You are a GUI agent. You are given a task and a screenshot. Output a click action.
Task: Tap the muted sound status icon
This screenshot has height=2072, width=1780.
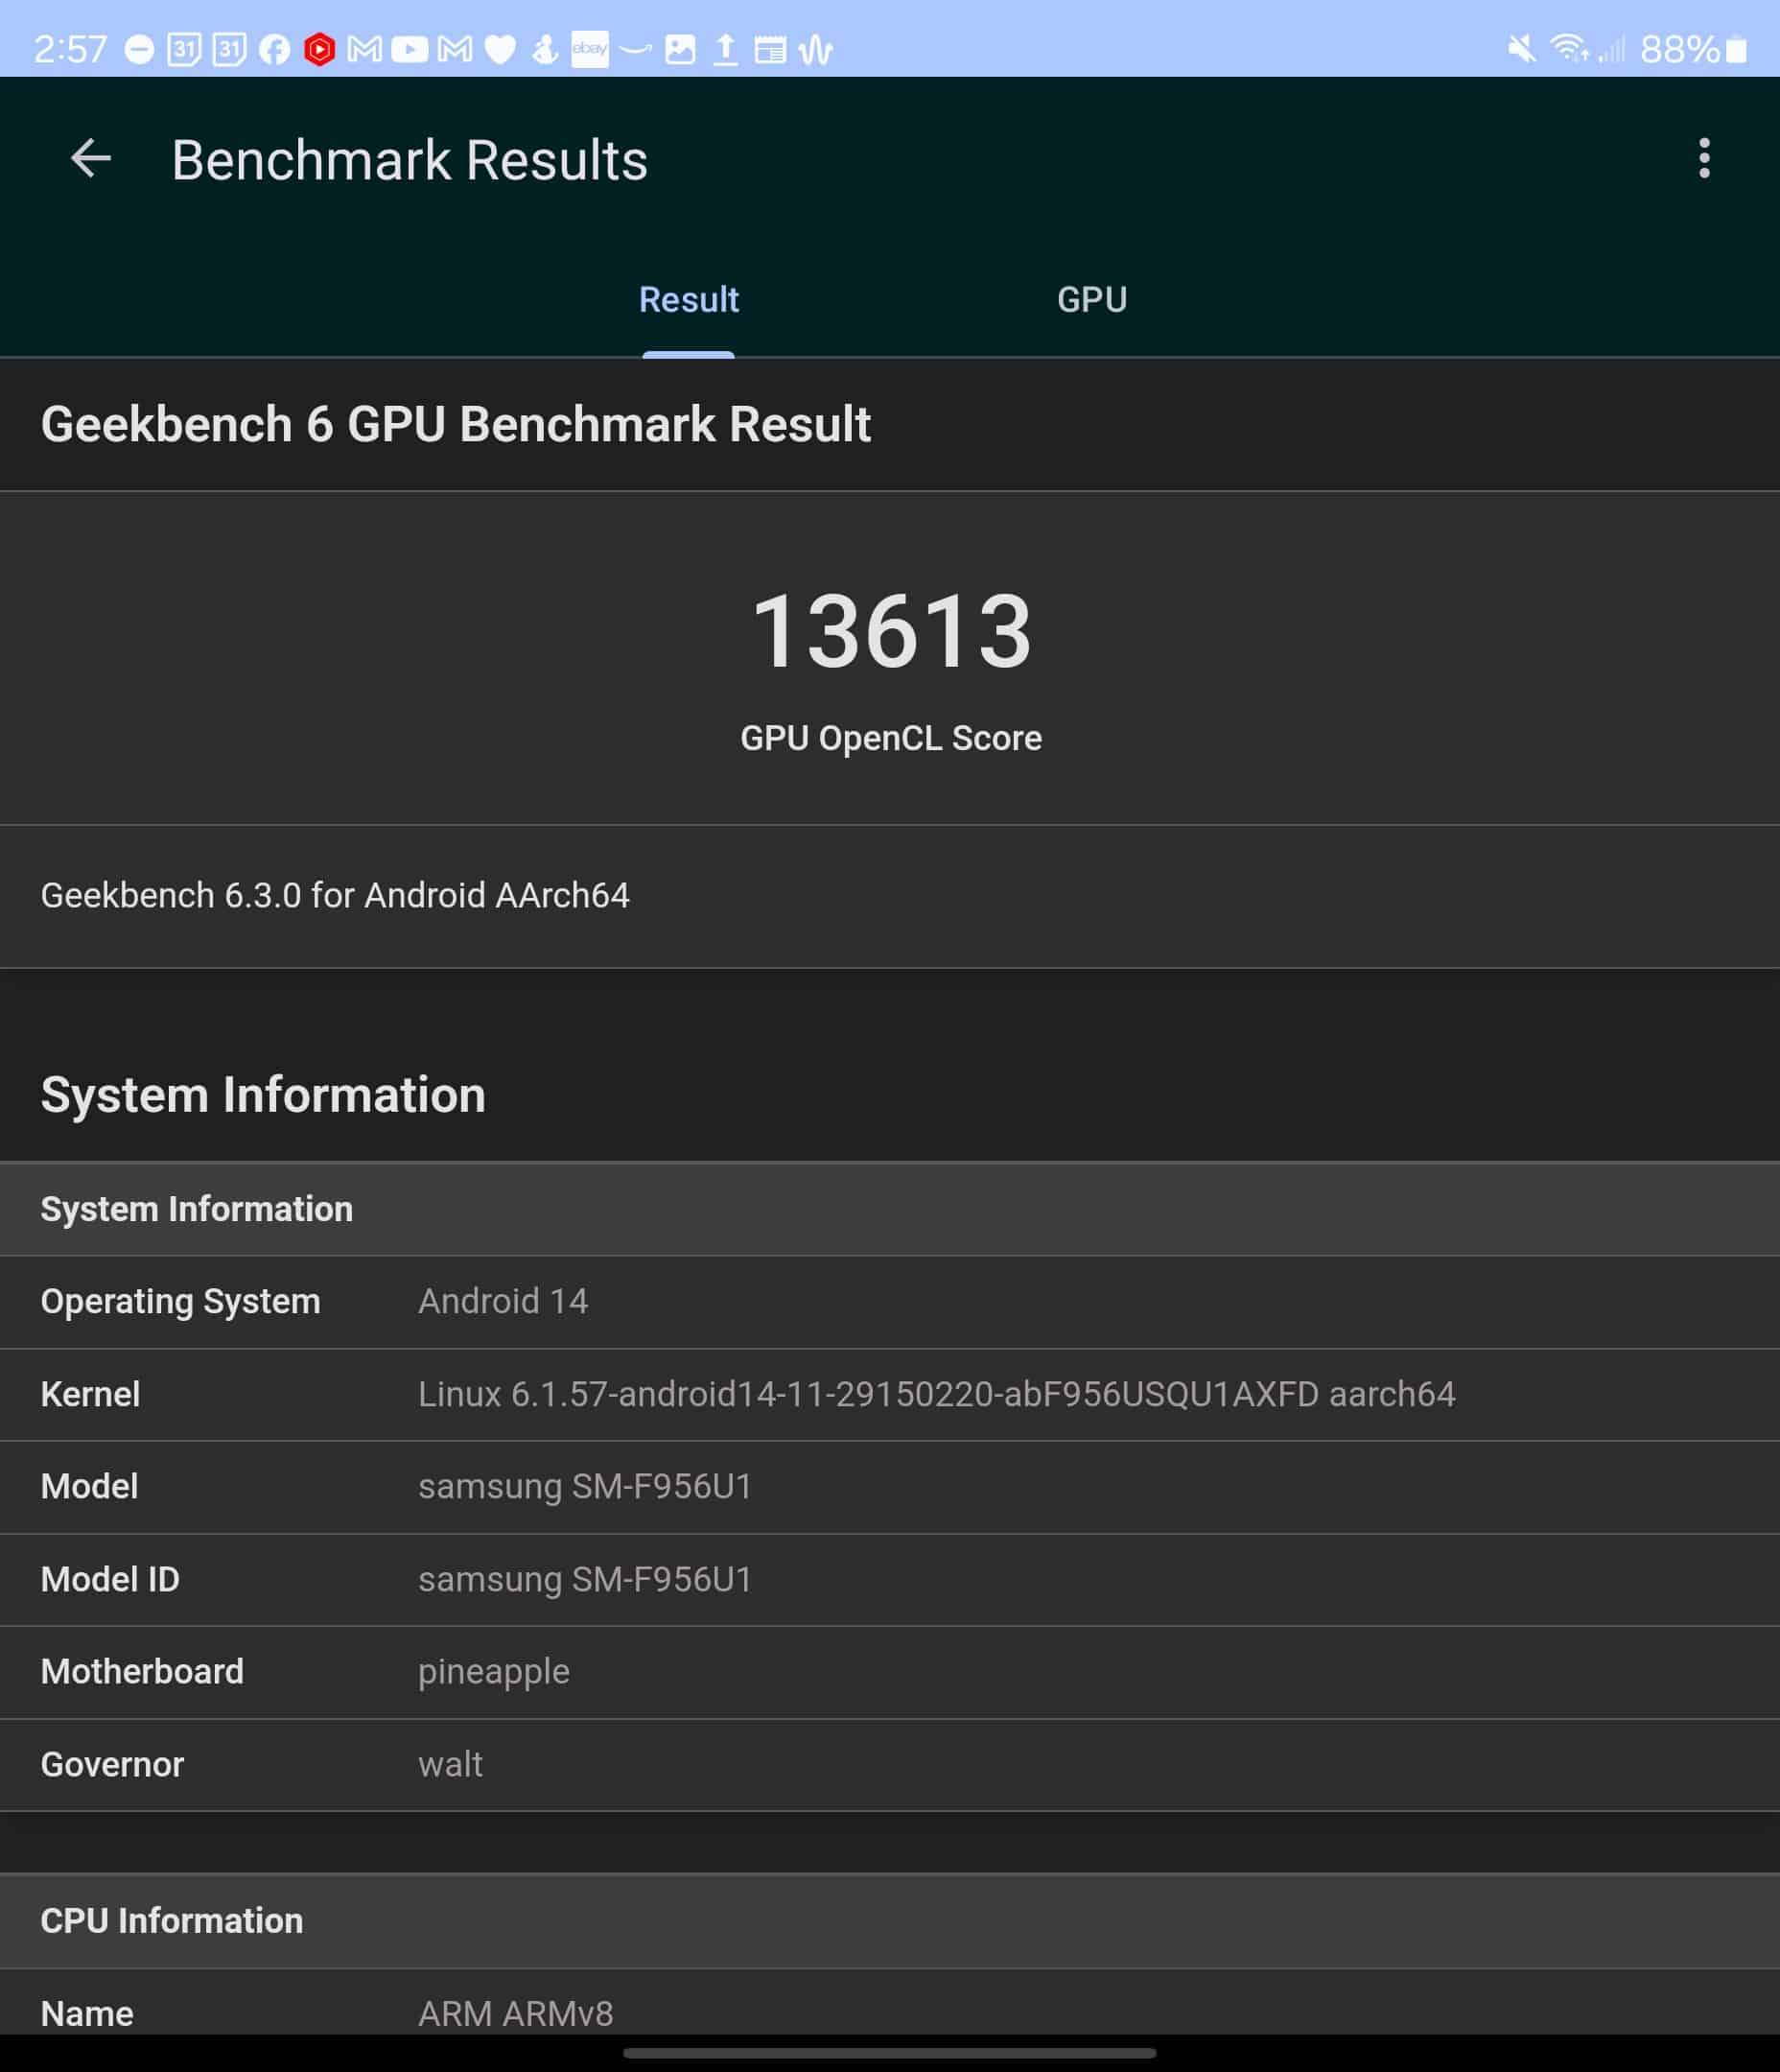pyautogui.click(x=1522, y=48)
